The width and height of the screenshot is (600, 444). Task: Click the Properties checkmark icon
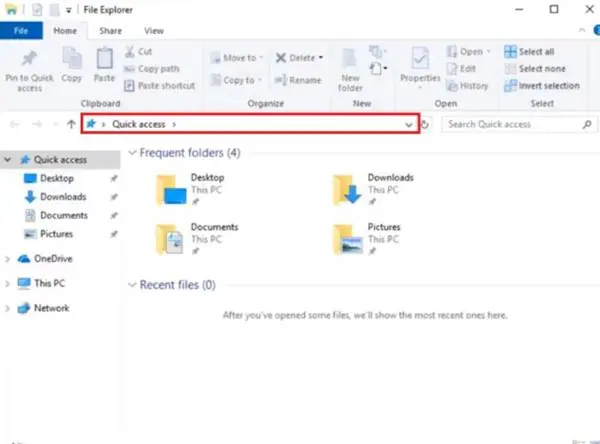coord(420,59)
